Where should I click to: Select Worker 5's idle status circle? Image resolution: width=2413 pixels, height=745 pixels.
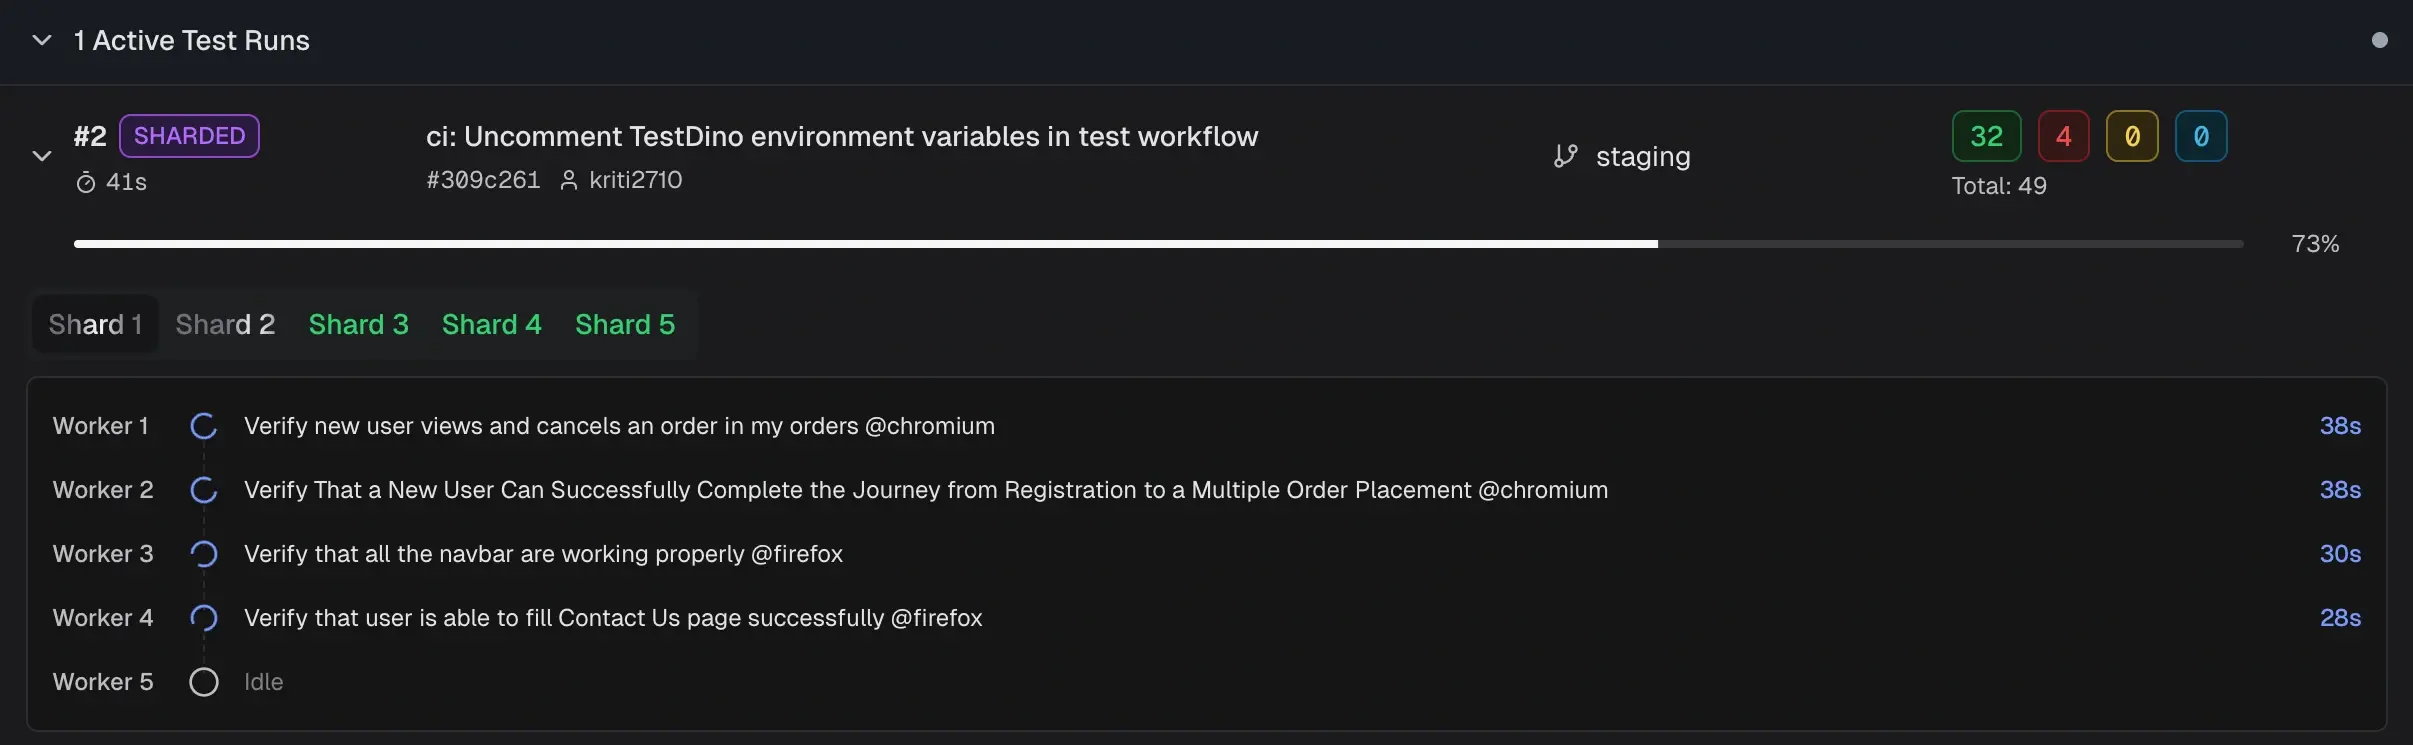pos(203,681)
